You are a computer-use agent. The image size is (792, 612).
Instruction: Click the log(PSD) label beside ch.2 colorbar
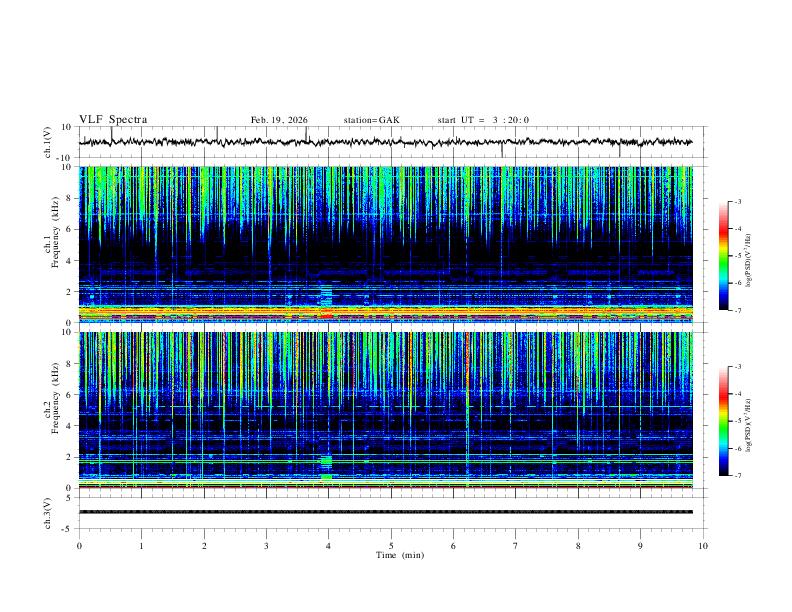tap(748, 425)
